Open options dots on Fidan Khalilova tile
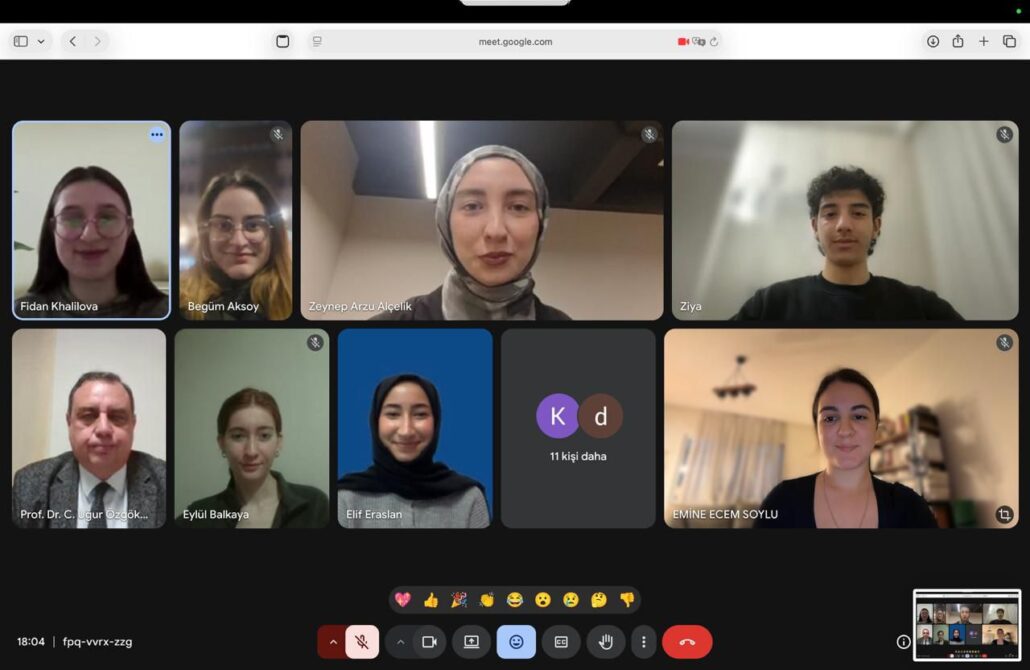 [157, 135]
